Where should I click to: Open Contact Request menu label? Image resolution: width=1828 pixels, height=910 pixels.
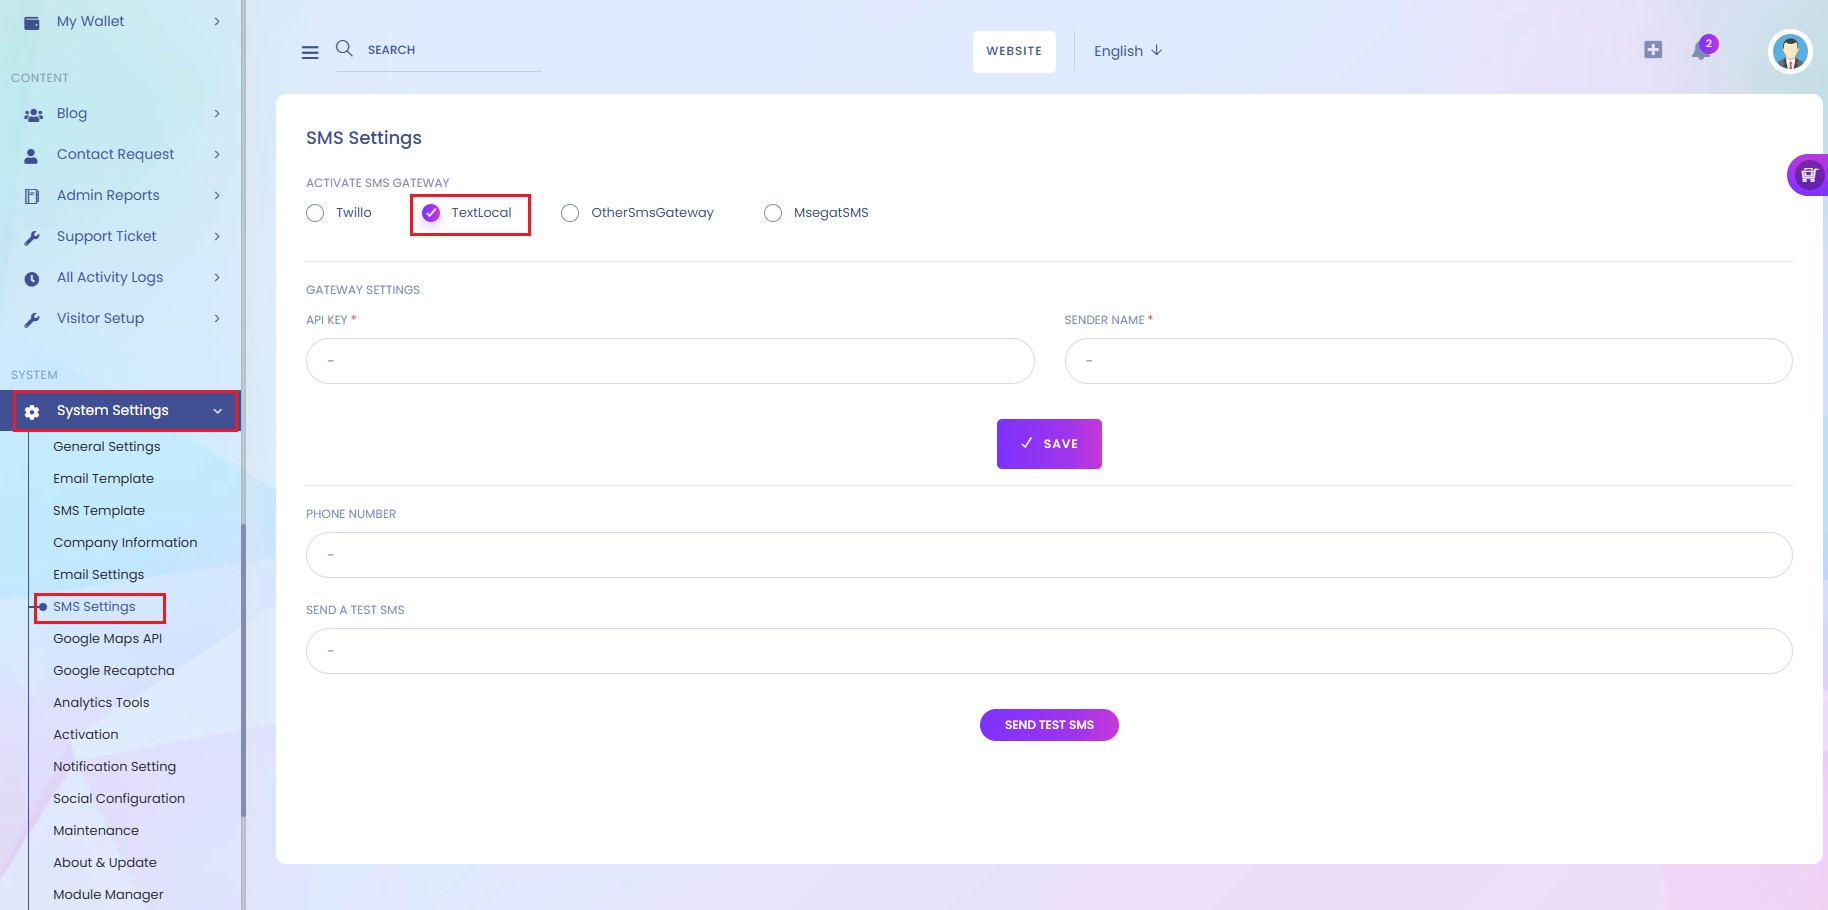point(115,154)
